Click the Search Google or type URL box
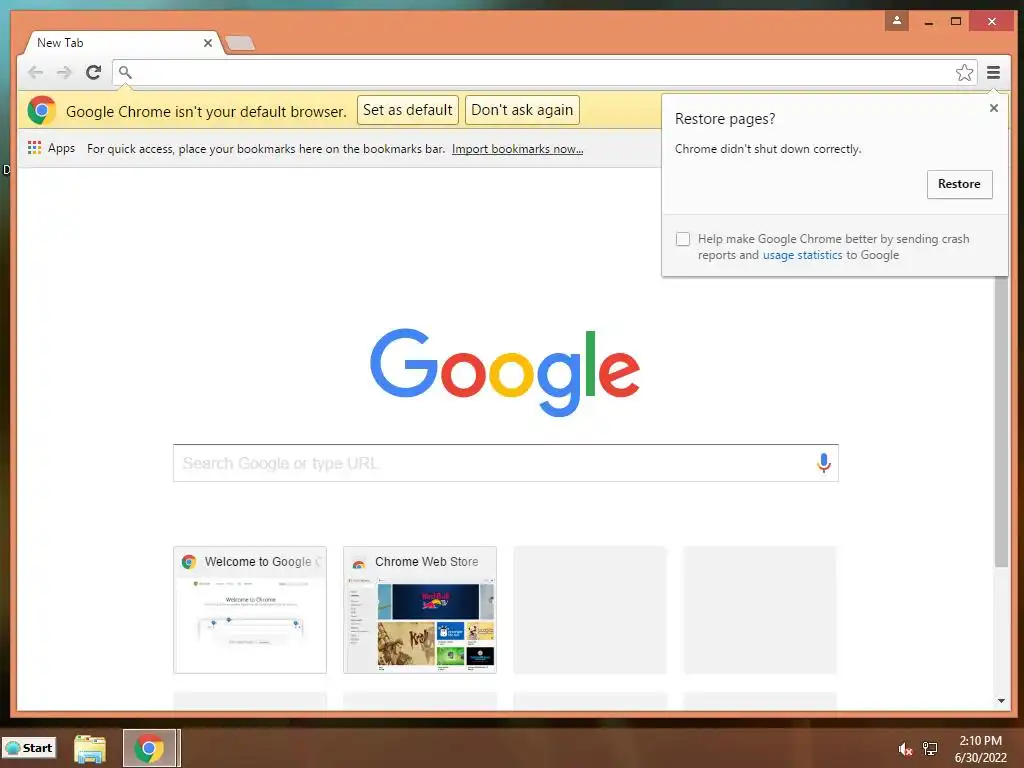 coord(505,463)
